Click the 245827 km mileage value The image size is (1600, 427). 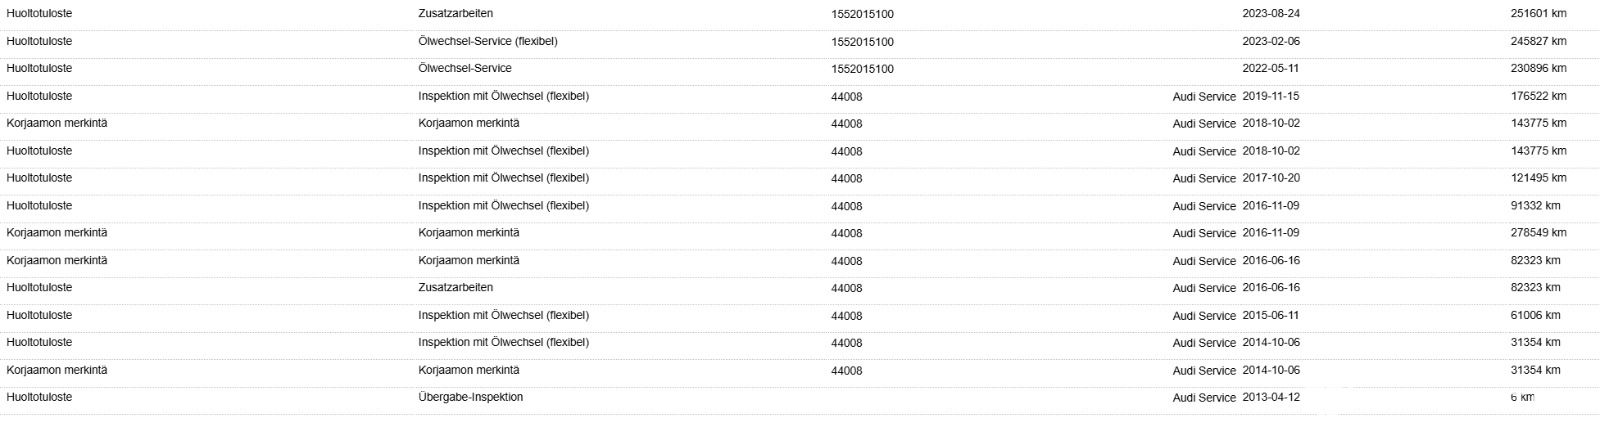pos(1538,42)
